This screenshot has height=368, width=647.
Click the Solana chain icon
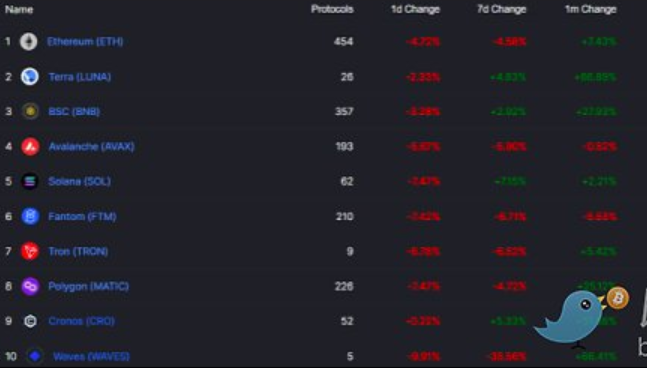coord(30,182)
